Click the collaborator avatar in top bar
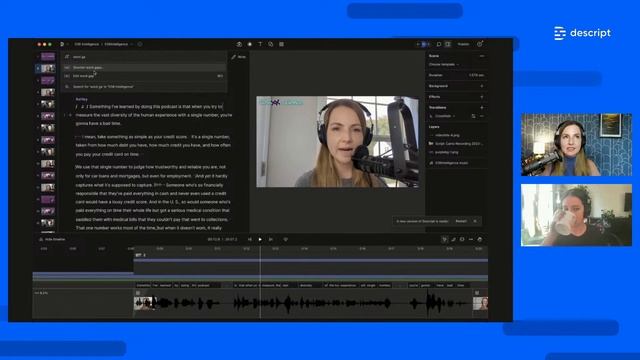This screenshot has height=360, width=640. click(x=424, y=44)
